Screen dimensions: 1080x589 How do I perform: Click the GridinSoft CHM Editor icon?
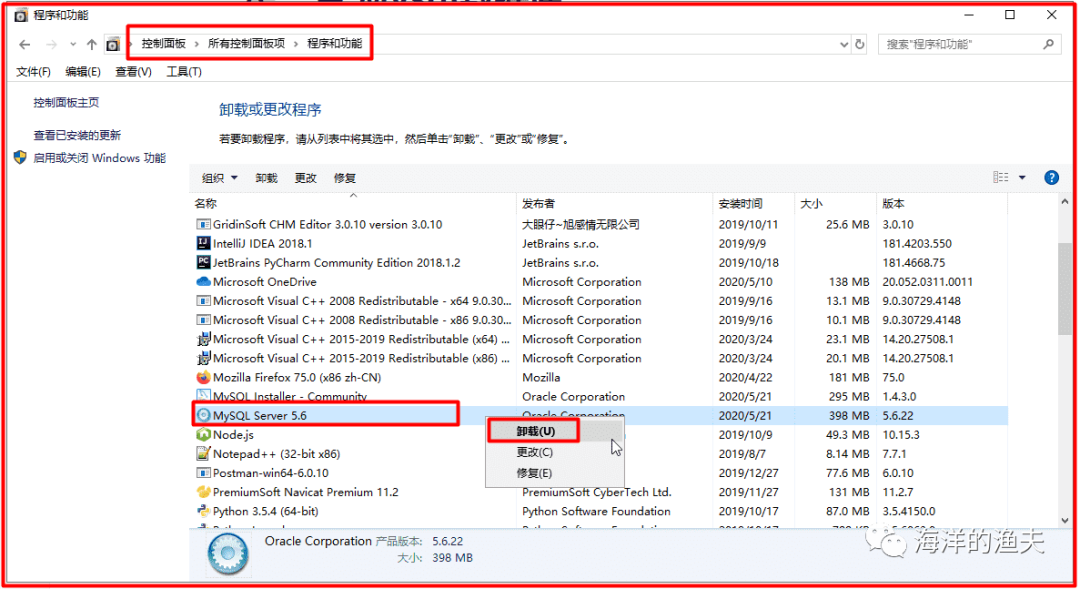(203, 225)
